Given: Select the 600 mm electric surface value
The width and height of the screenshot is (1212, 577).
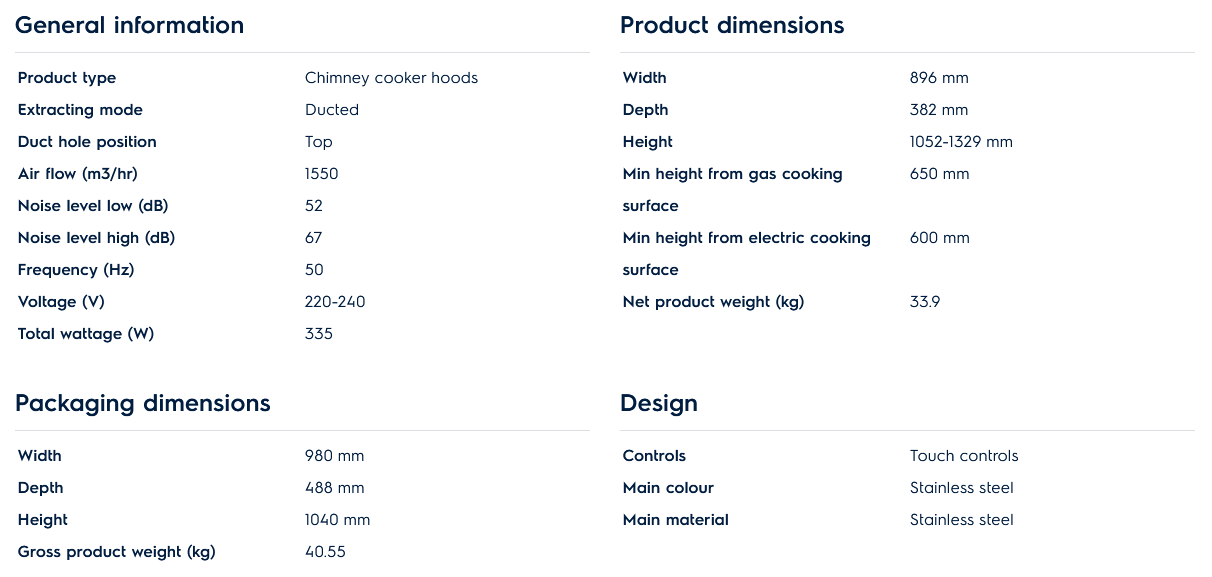Looking at the screenshot, I should tap(939, 238).
